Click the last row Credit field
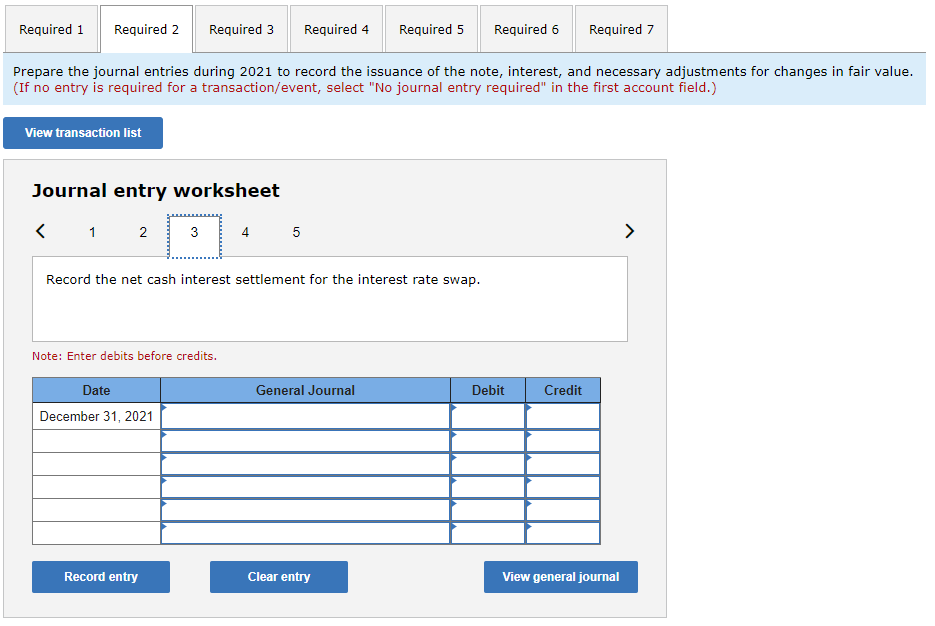 tap(563, 533)
